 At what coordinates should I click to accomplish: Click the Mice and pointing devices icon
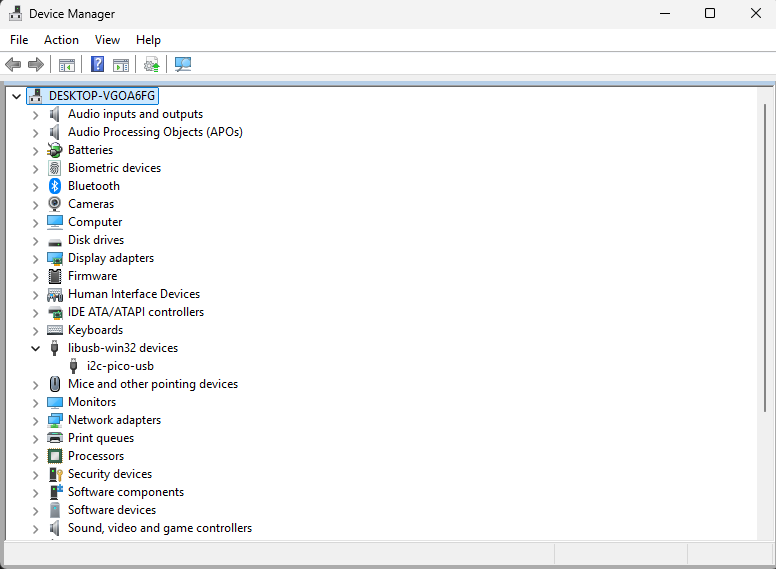[54, 384]
